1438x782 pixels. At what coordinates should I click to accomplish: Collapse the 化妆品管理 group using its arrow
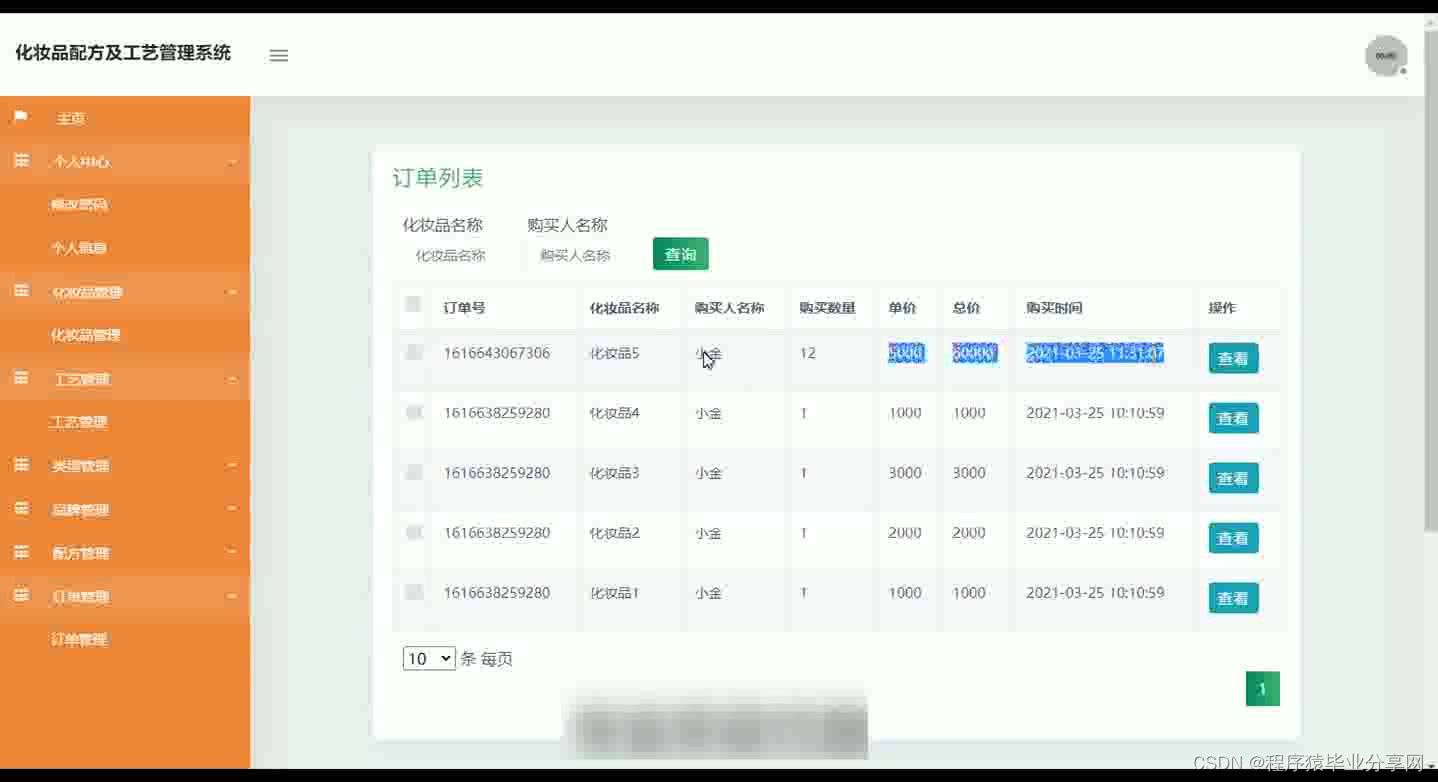pyautogui.click(x=232, y=292)
